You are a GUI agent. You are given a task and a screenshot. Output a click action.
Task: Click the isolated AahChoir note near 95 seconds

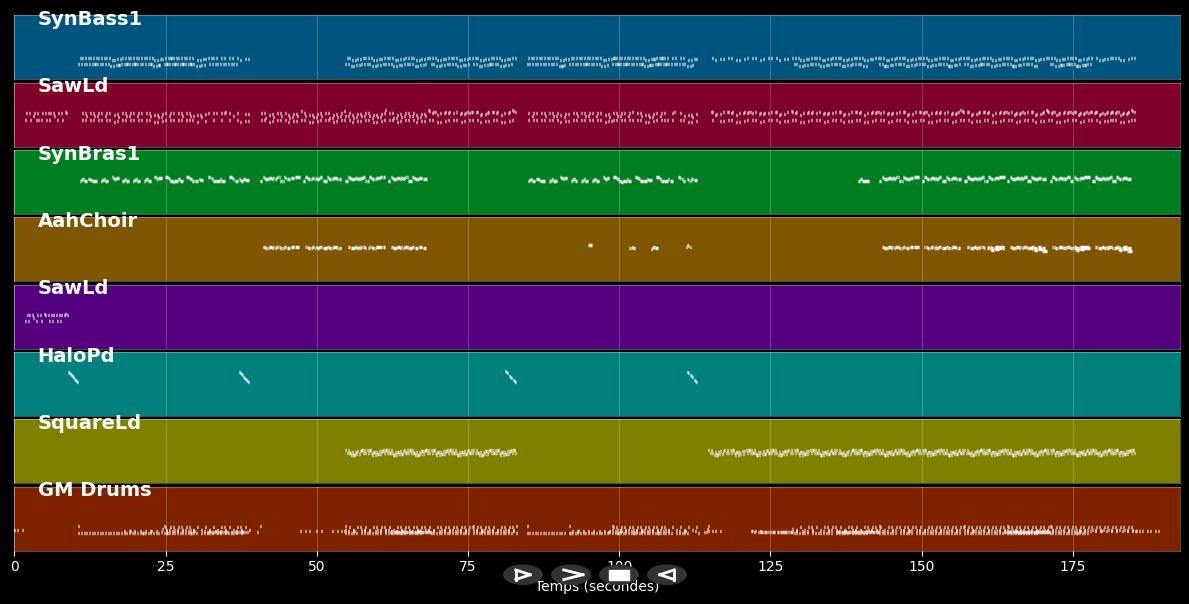pyautogui.click(x=590, y=245)
